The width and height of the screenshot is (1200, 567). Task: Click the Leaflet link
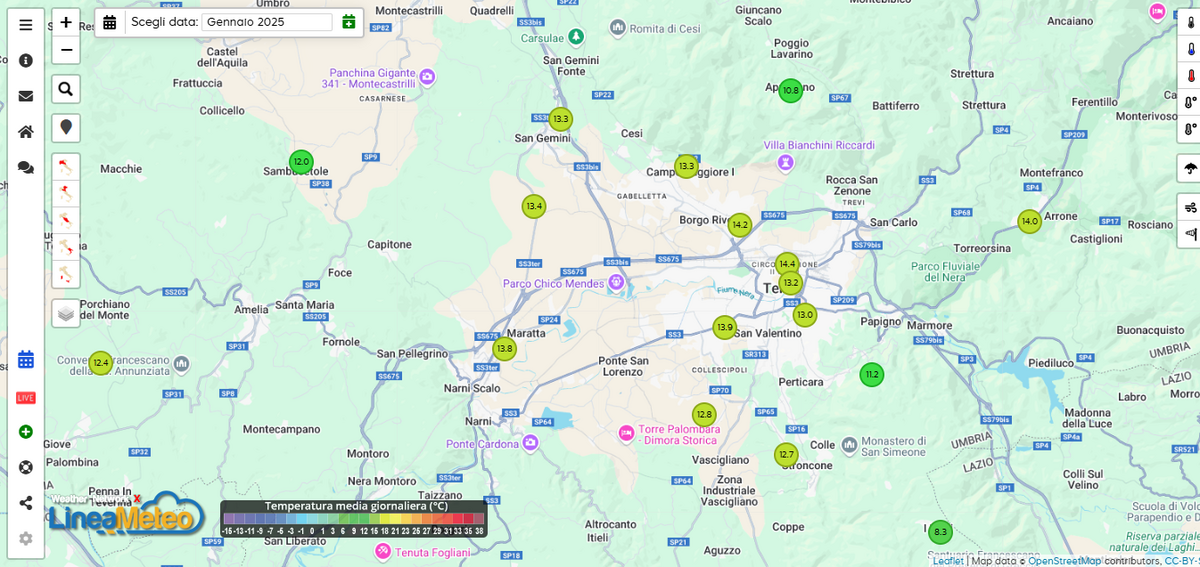coord(948,561)
